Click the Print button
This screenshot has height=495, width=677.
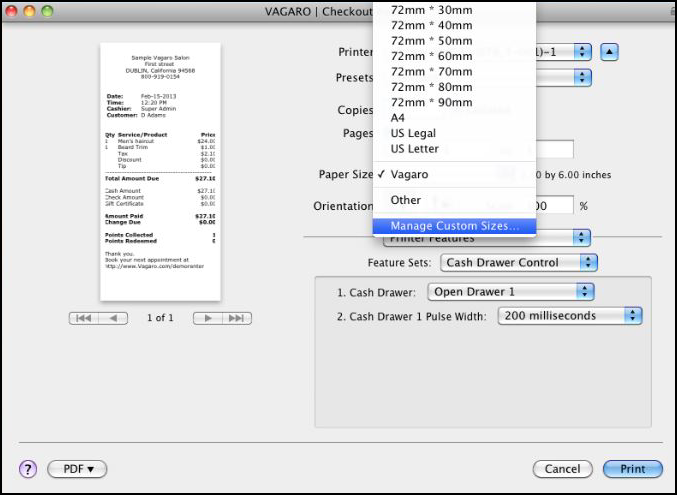[x=633, y=469]
